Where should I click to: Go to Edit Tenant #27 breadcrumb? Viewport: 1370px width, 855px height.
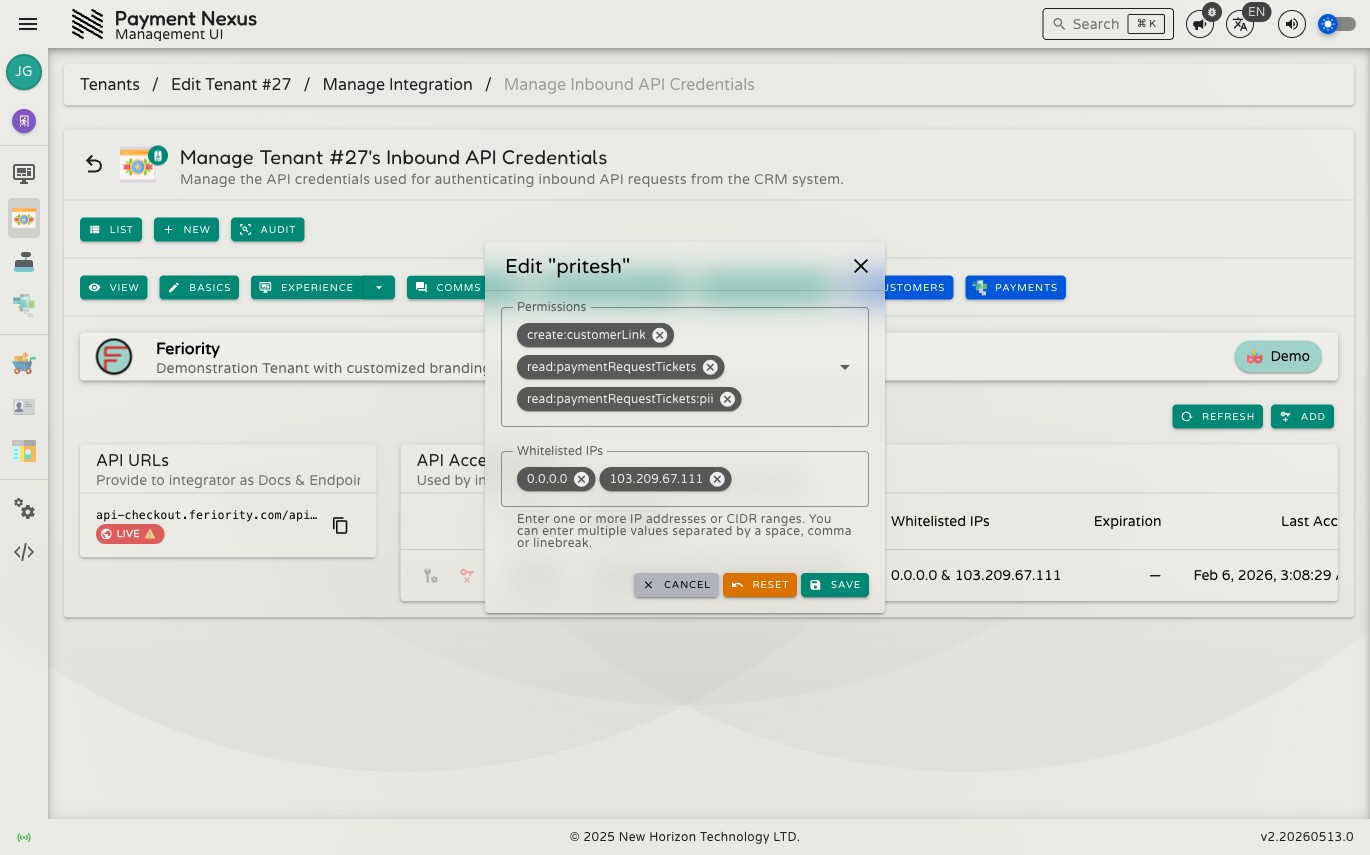231,85
